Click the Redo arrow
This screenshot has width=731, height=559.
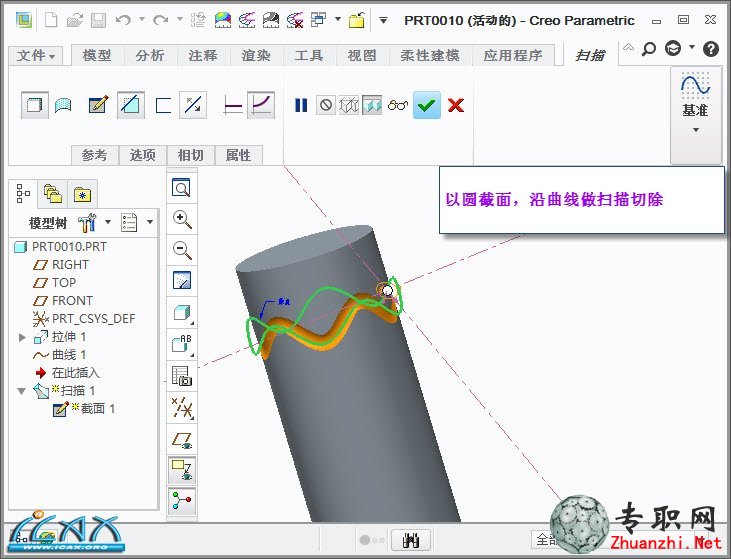point(161,20)
